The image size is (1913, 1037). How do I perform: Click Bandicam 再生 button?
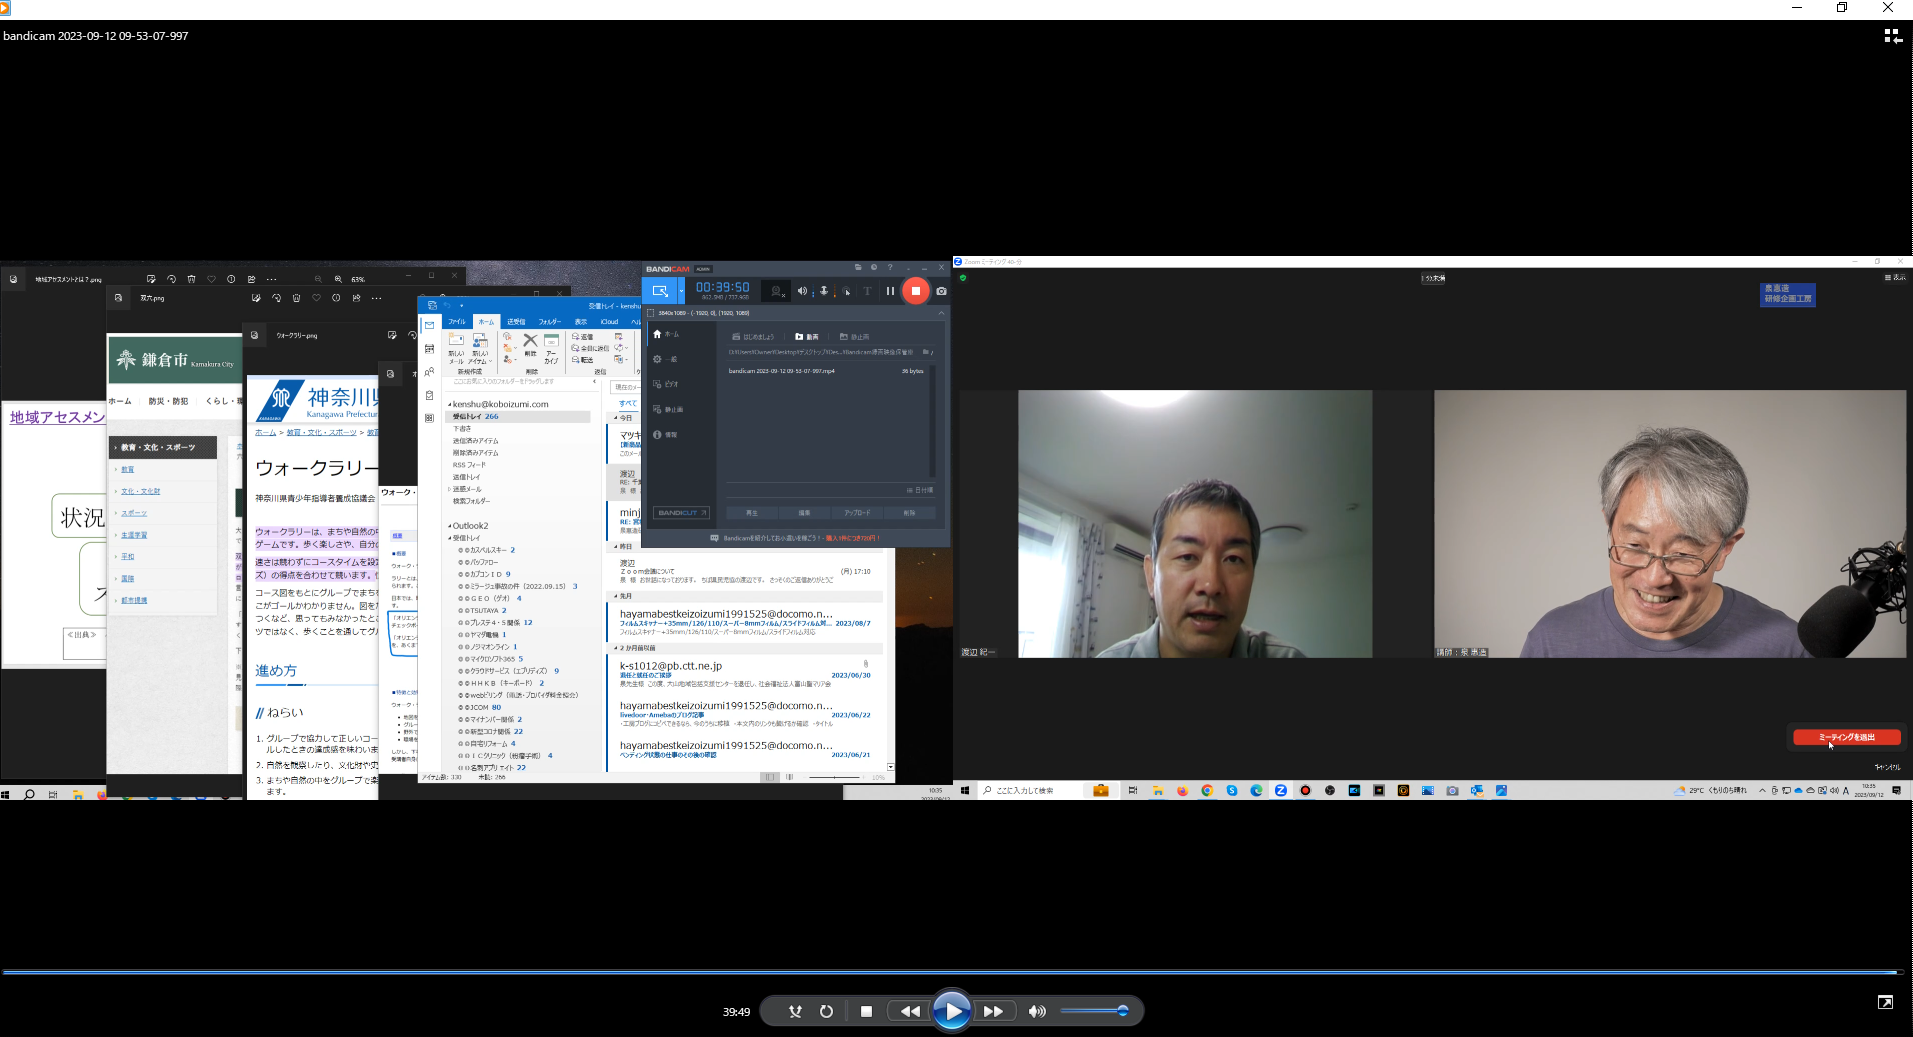(752, 512)
